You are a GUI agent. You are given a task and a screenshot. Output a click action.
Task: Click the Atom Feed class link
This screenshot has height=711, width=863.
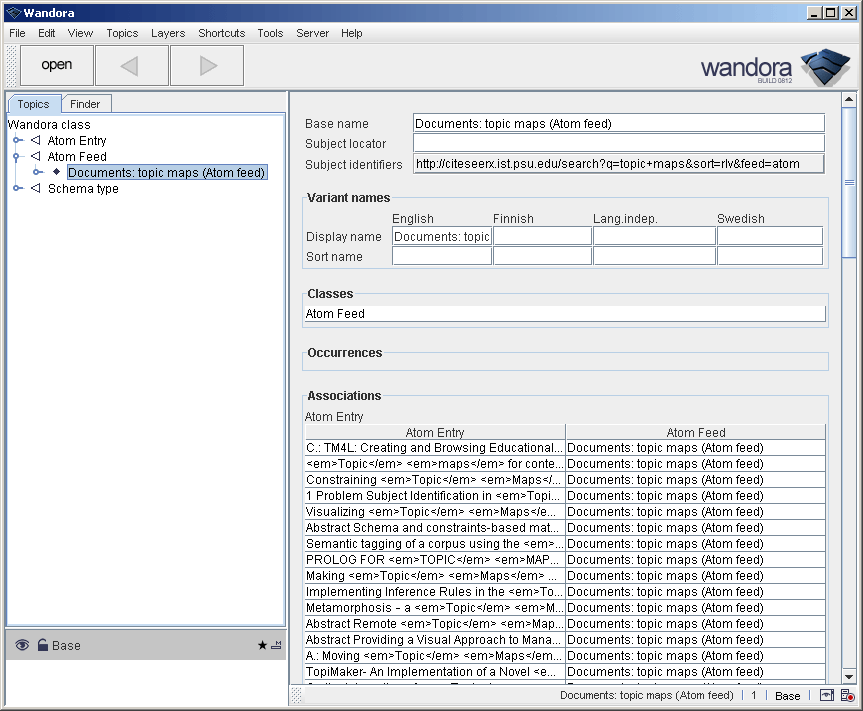pos(336,314)
